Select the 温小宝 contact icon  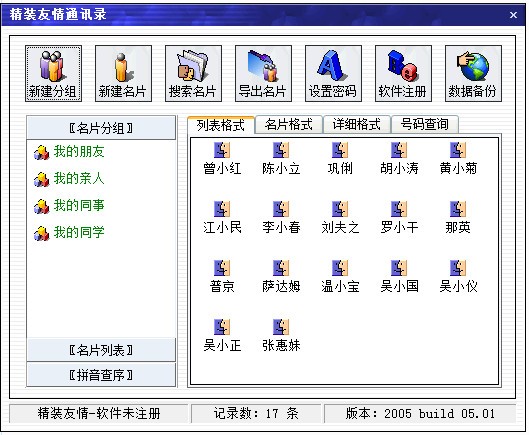[x=340, y=268]
